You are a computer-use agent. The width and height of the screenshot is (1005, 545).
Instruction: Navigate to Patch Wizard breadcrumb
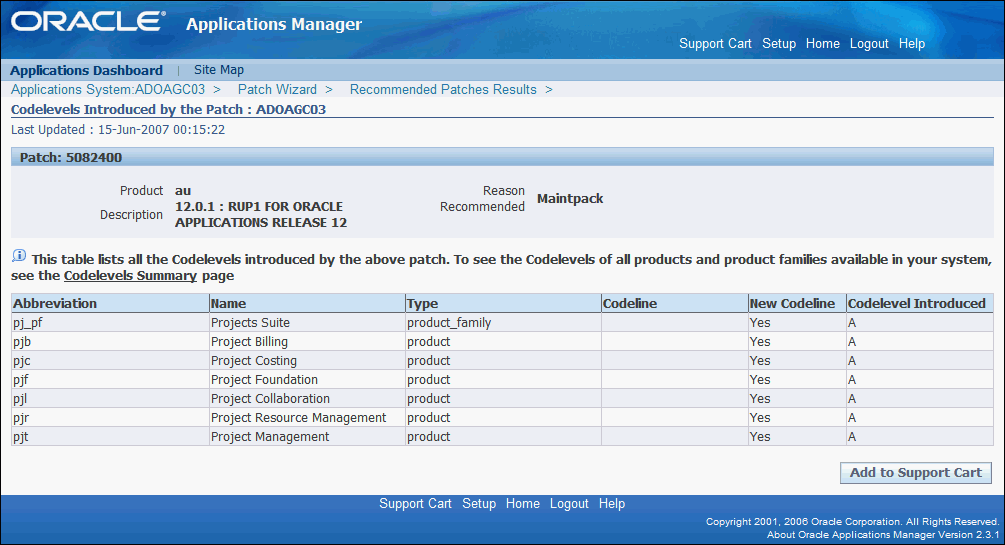(x=277, y=90)
